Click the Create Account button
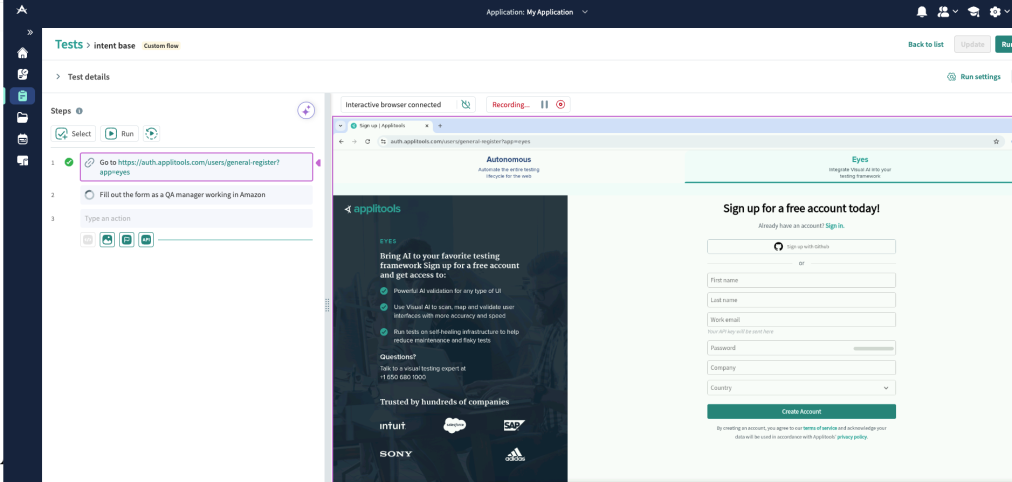This screenshot has height=482, width=1012. (x=801, y=411)
